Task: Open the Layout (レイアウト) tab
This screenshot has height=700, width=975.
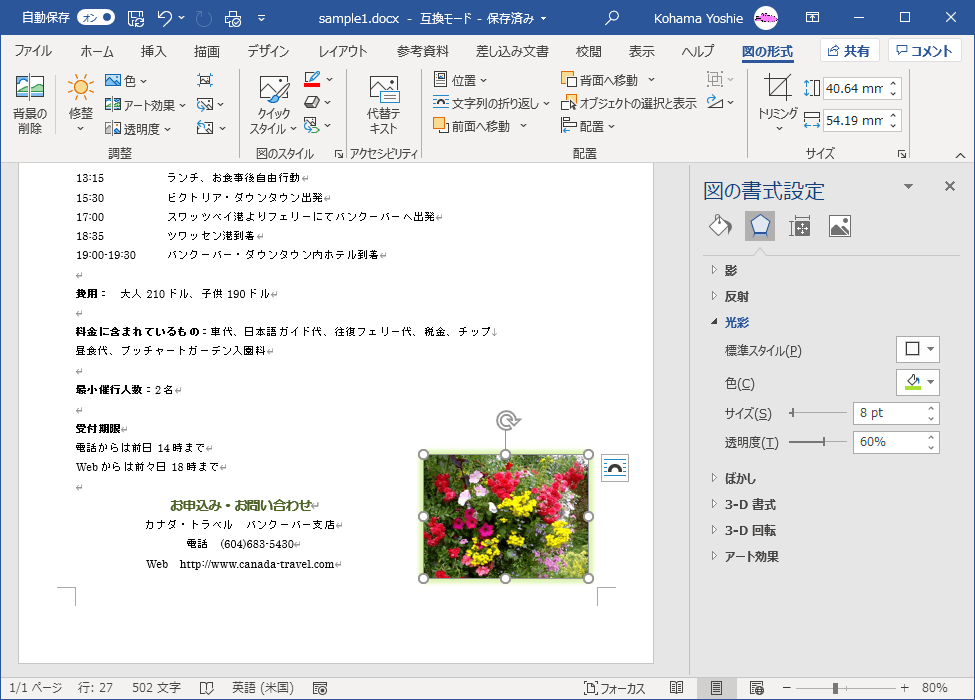Action: click(343, 51)
